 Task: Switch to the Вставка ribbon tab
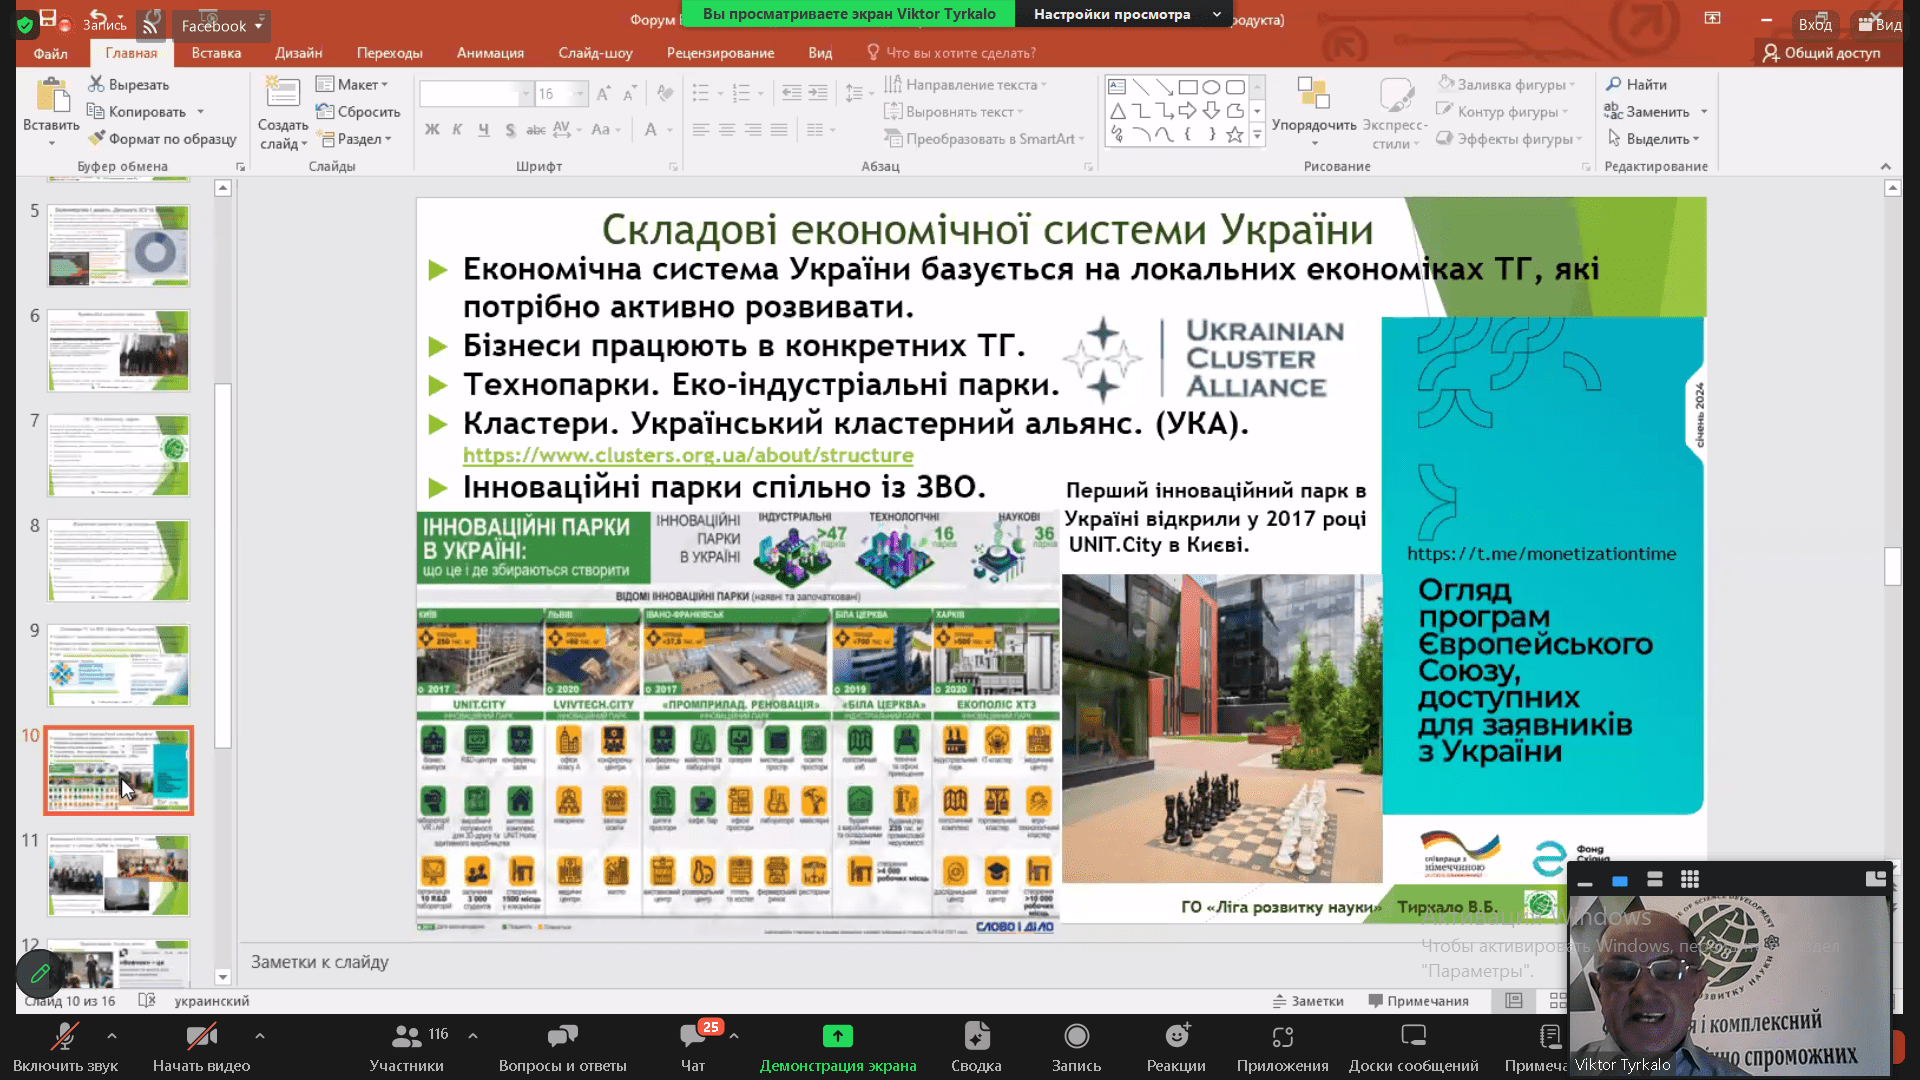coord(216,53)
